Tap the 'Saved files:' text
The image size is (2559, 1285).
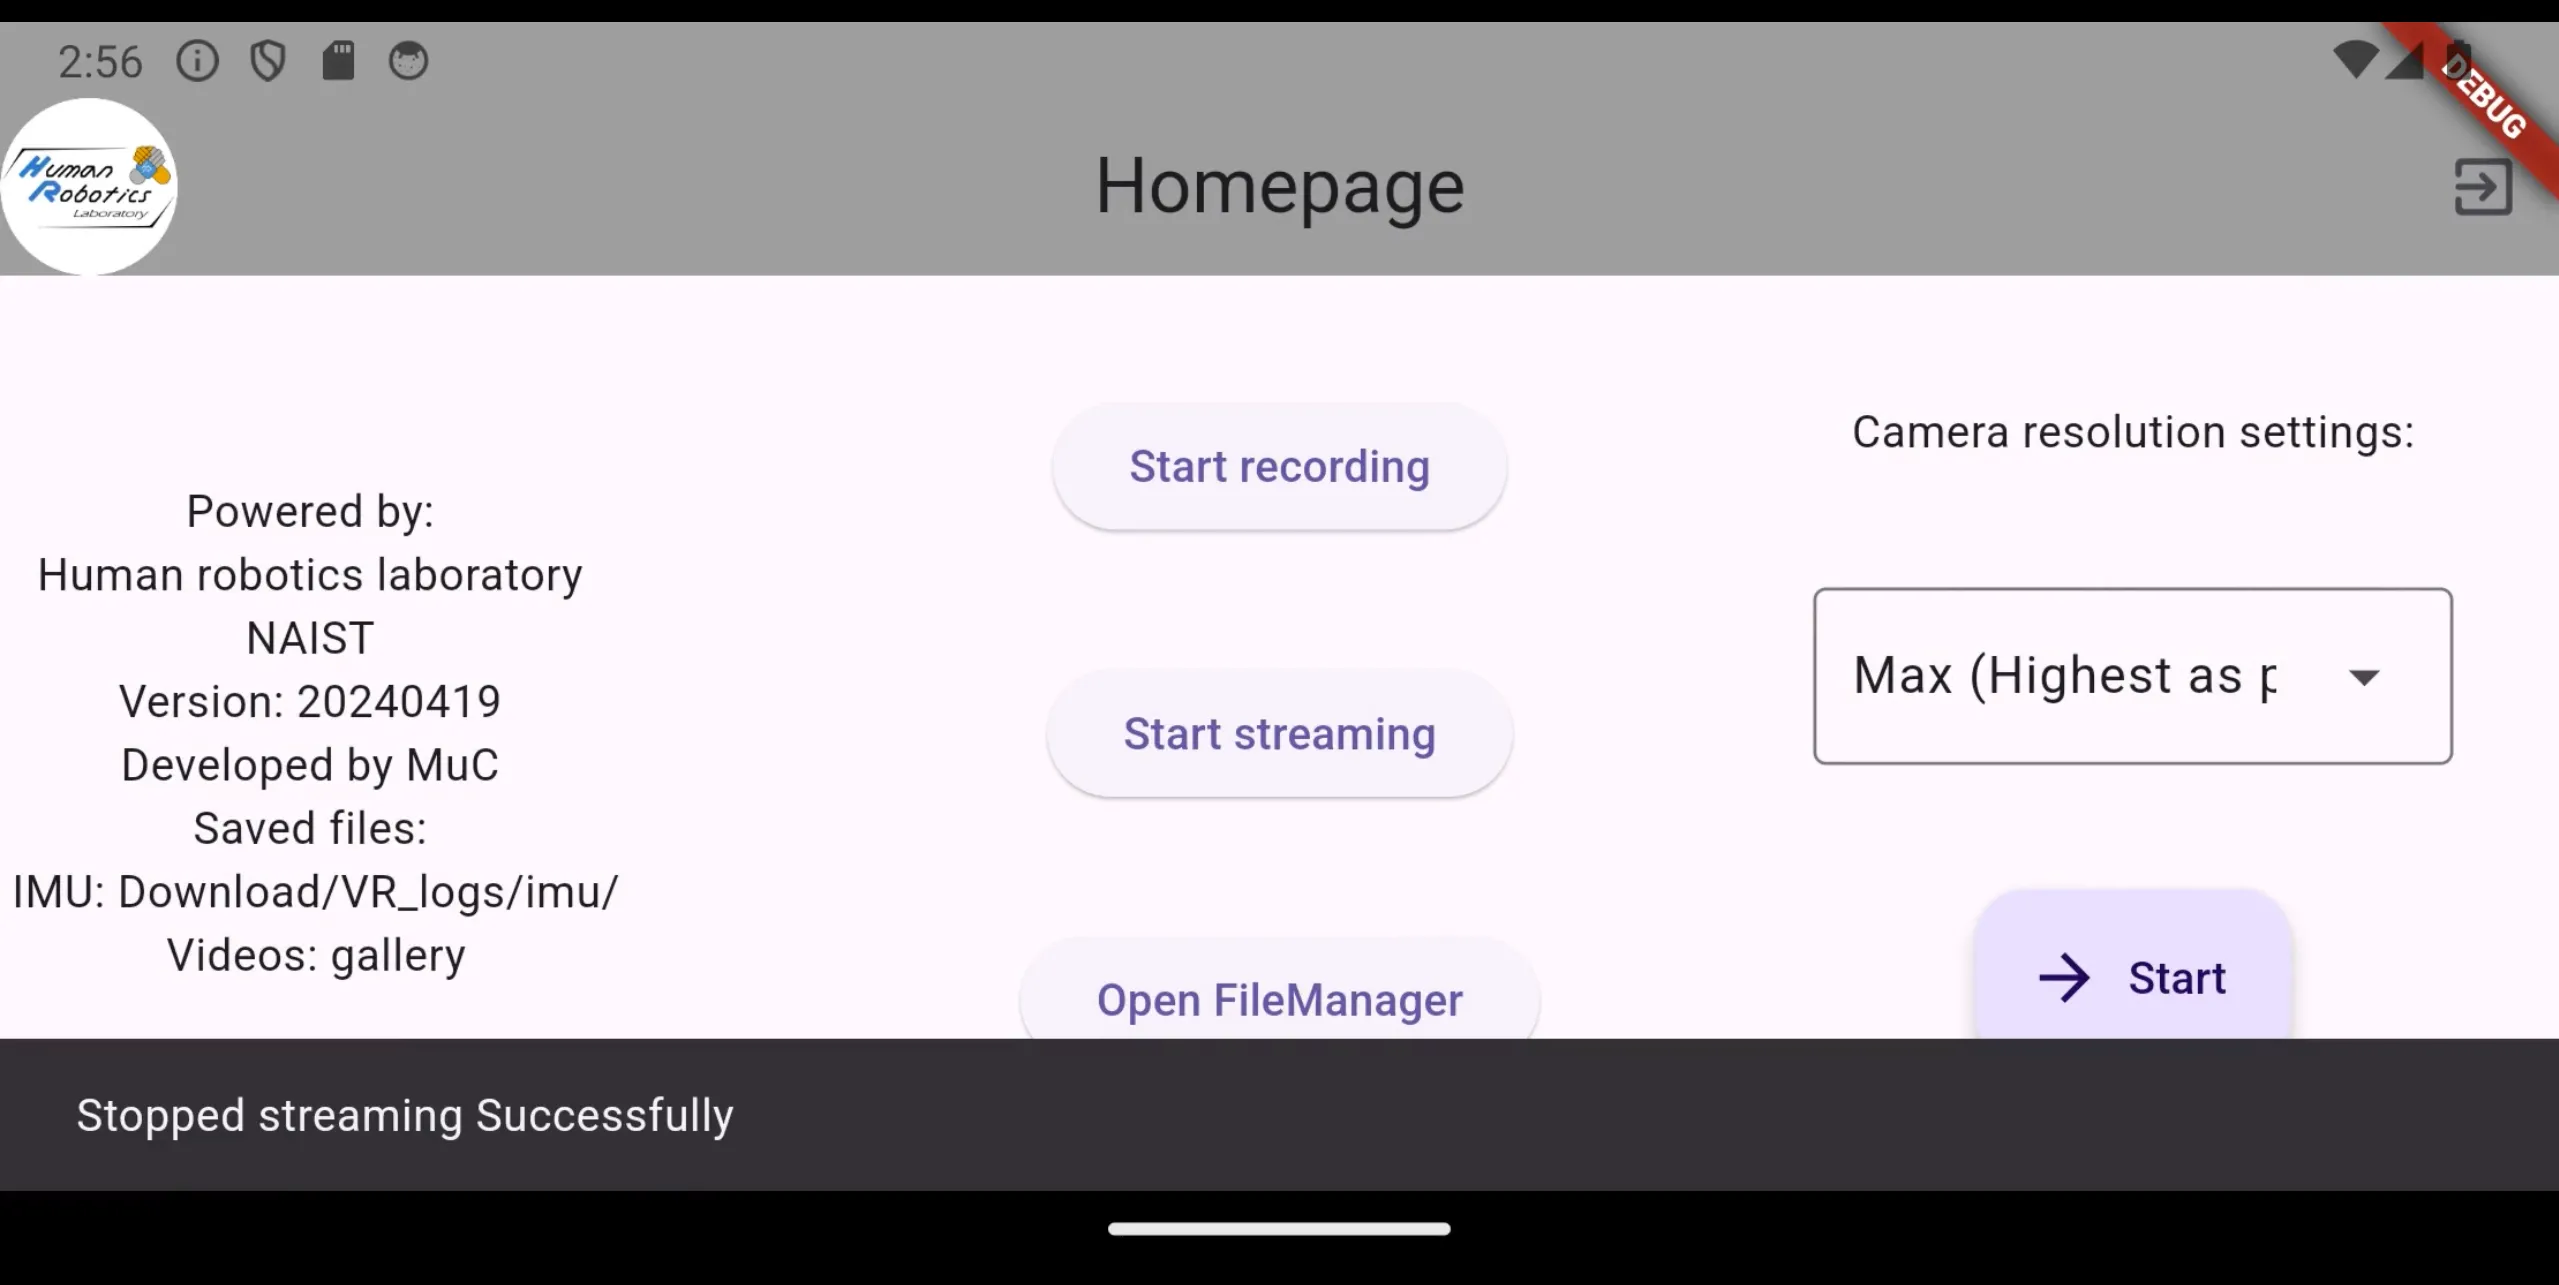point(310,828)
